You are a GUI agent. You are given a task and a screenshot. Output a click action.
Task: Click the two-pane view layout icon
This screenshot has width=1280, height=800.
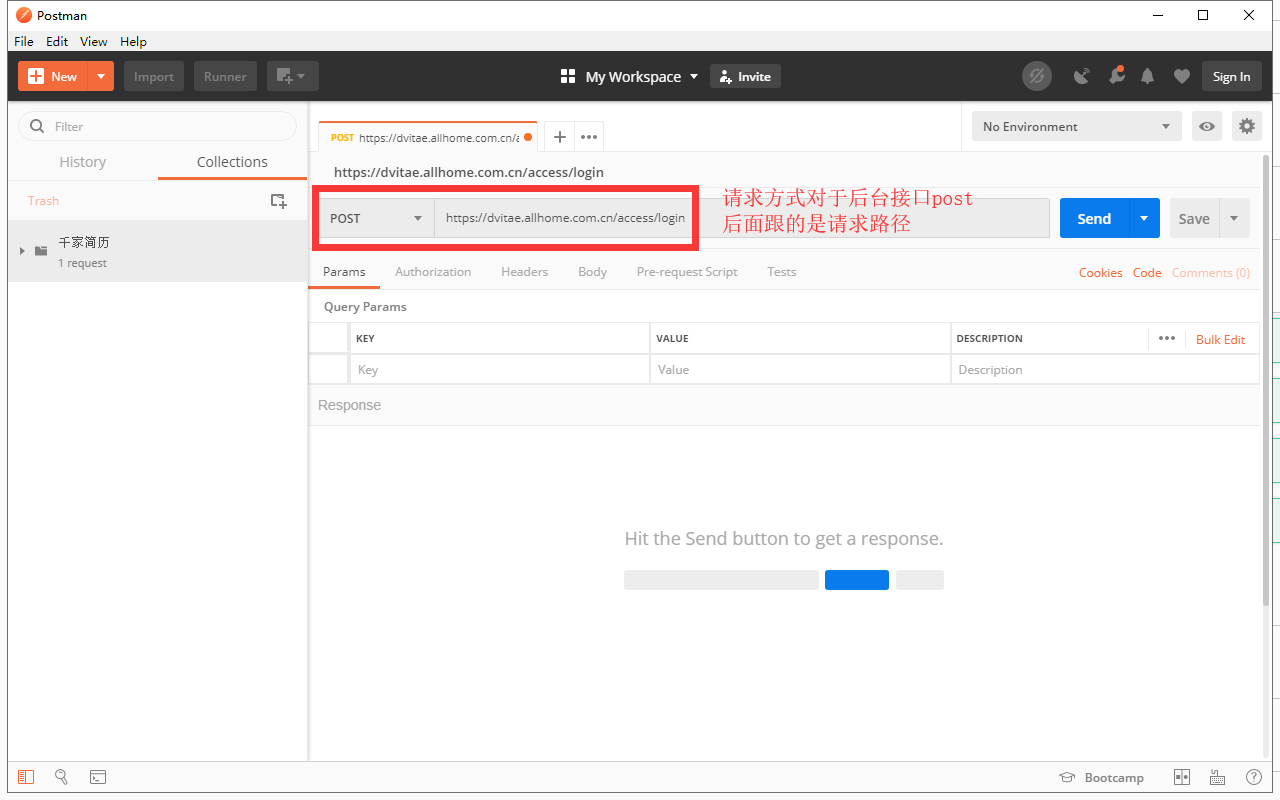(x=1181, y=777)
